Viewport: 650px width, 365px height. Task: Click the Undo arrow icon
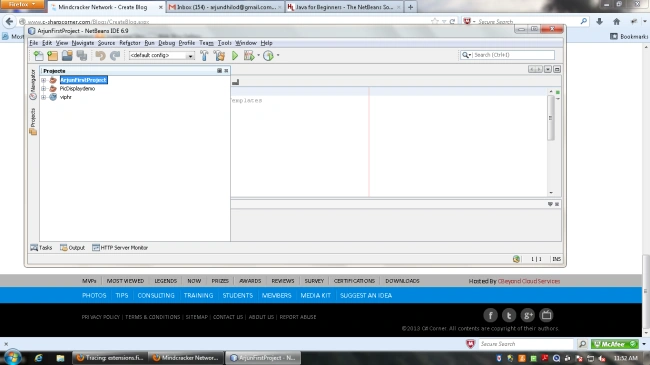tap(100, 56)
